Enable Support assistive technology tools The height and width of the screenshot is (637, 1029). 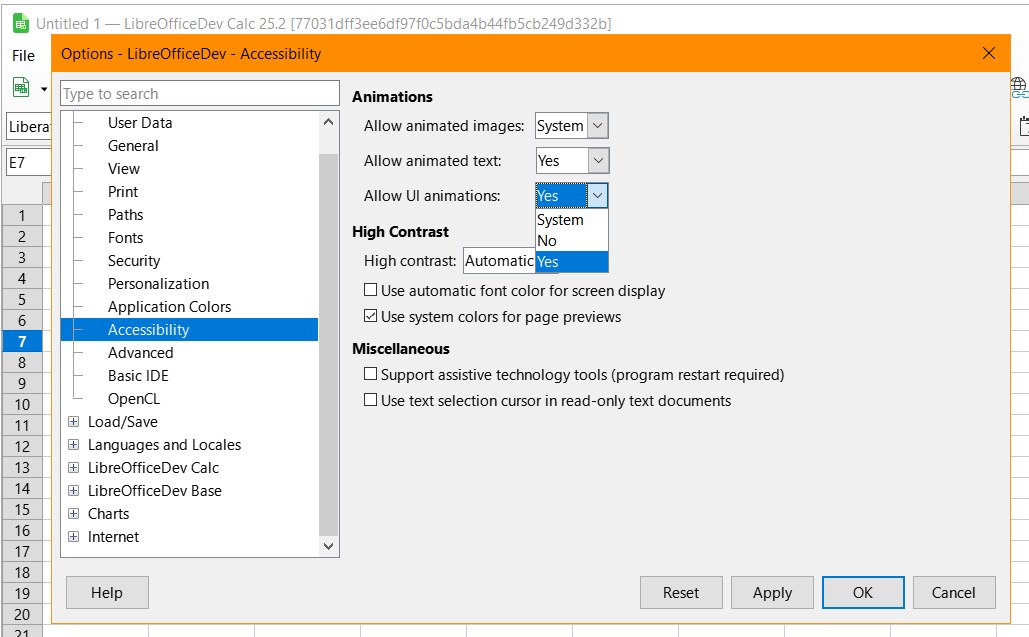[x=371, y=374]
